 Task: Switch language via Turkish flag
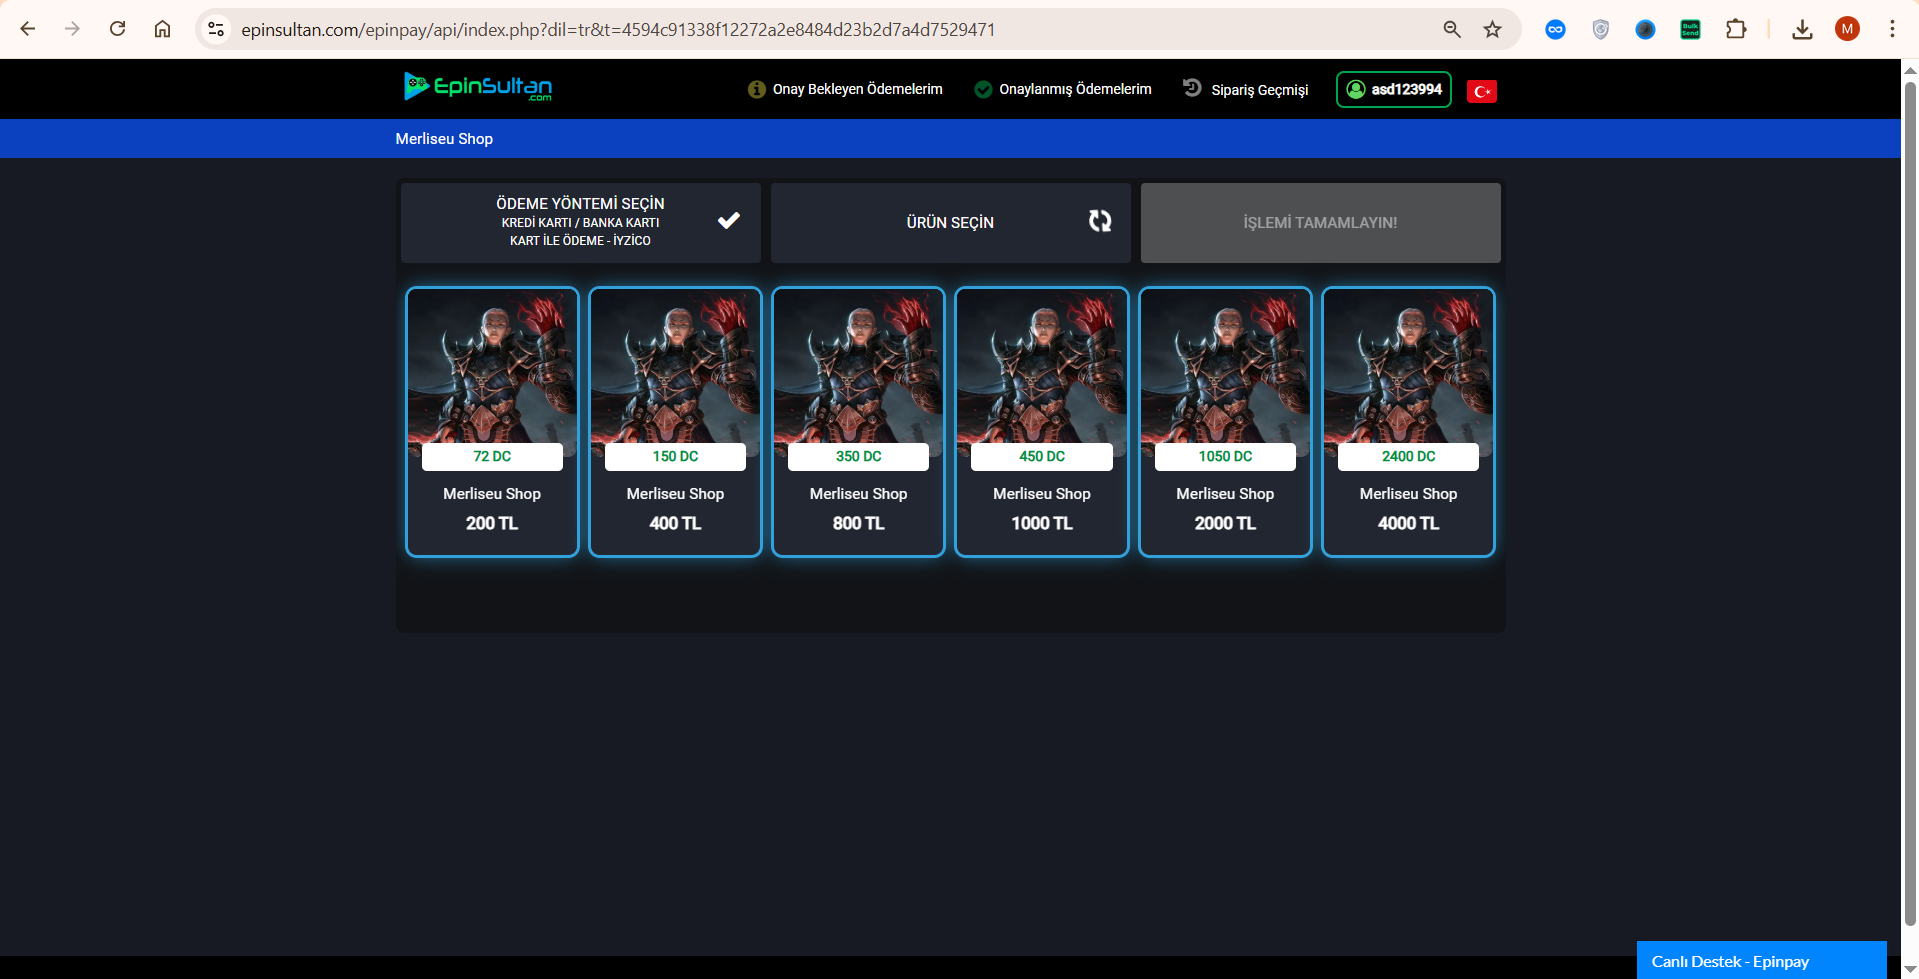click(1482, 91)
